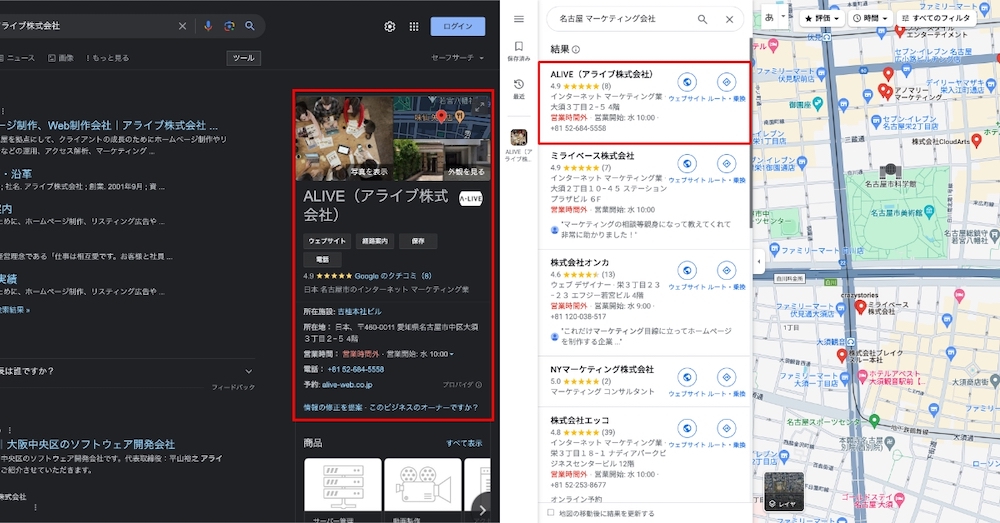Click route icon for 株式会社オンカ
Viewport: 1000px width, 523px height.
pyautogui.click(x=726, y=270)
